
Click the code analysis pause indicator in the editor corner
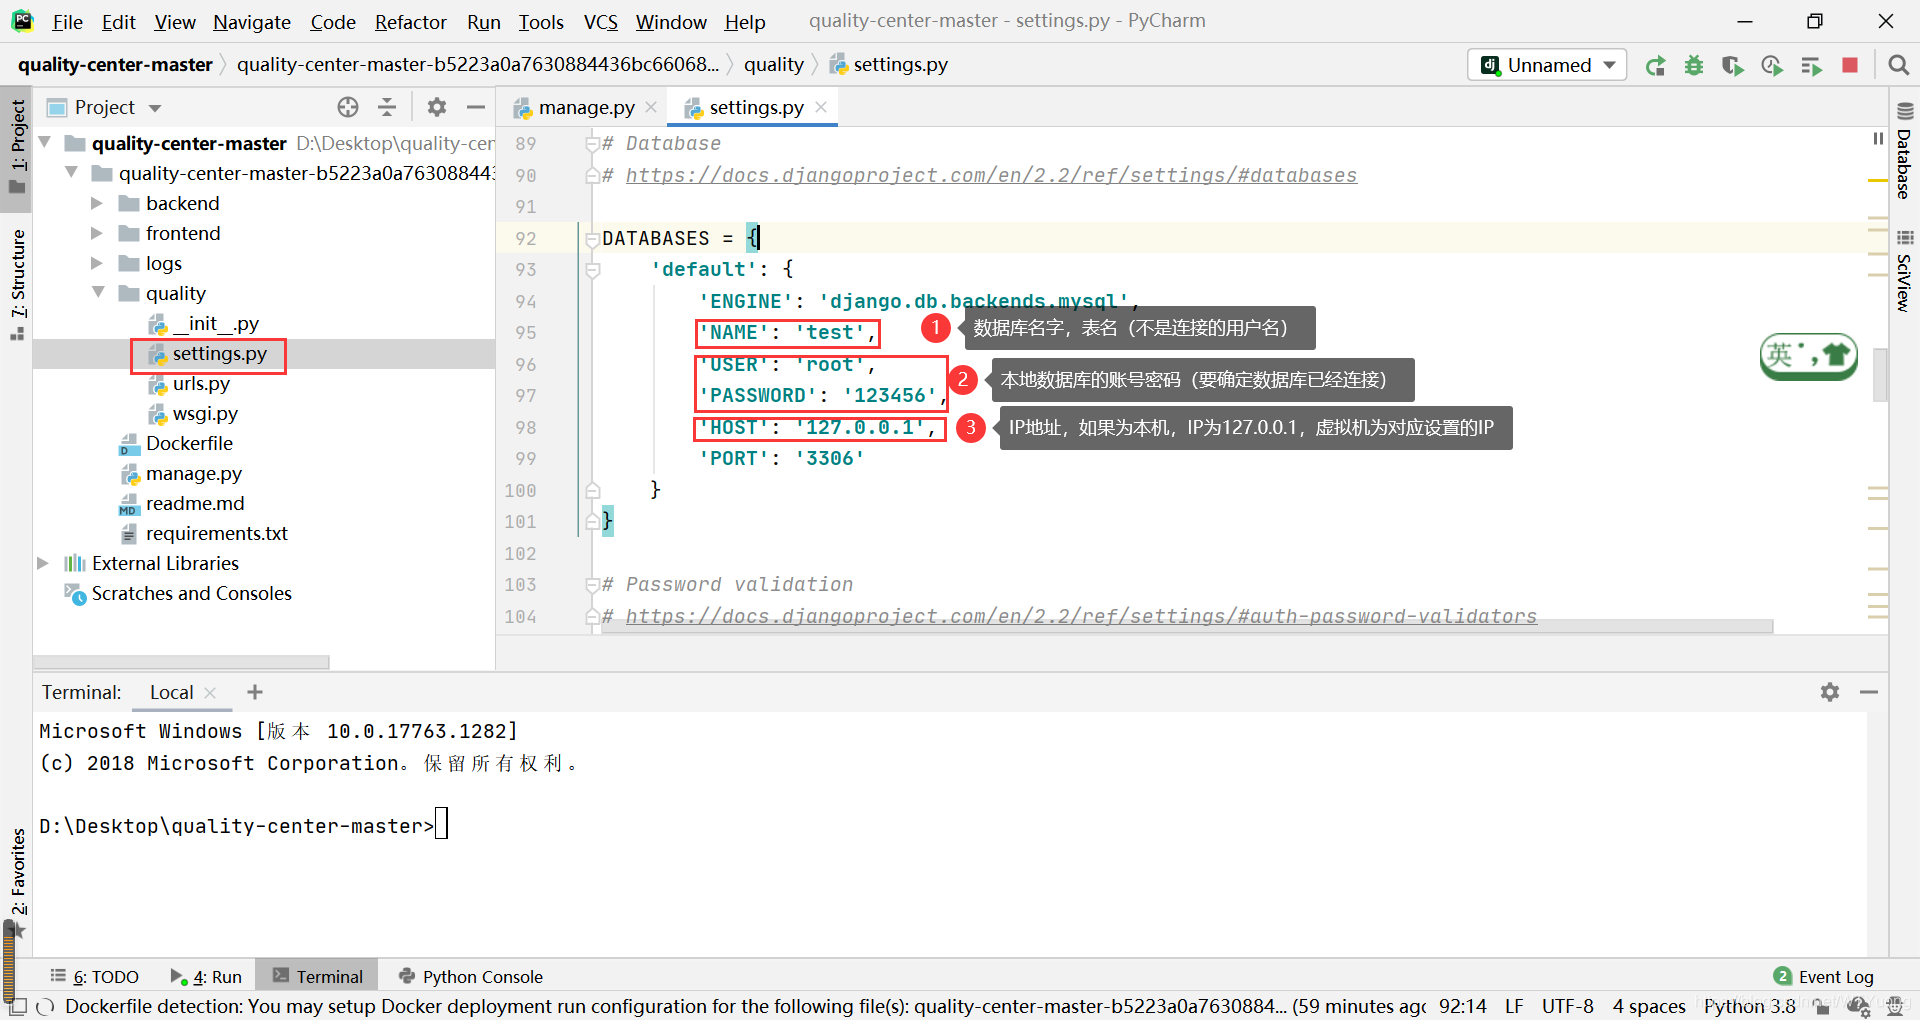[1877, 139]
